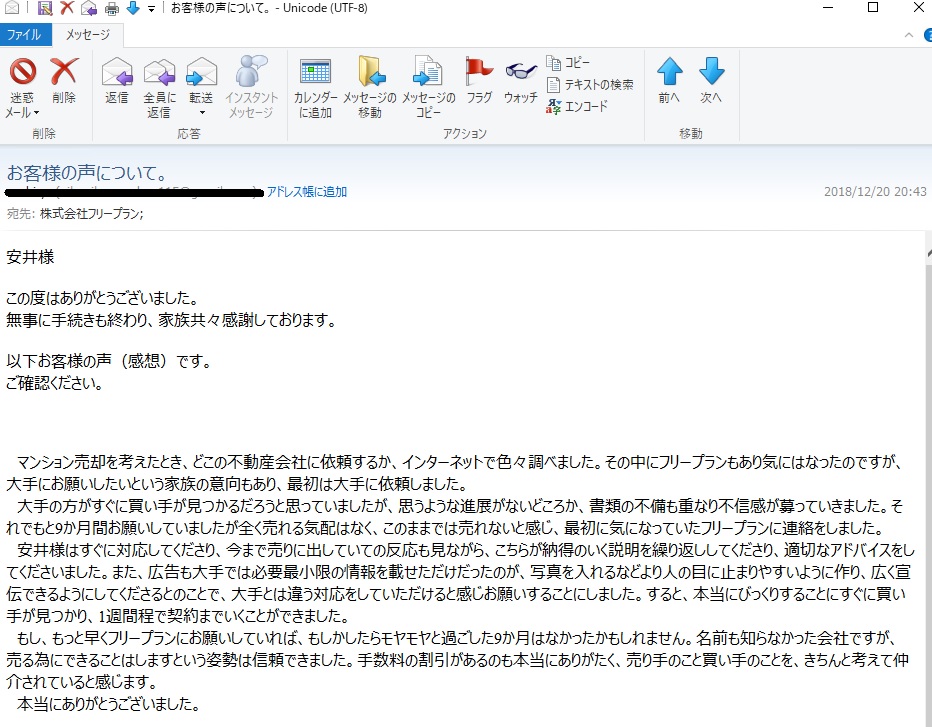Flag the message with フラグ

pos(479,81)
